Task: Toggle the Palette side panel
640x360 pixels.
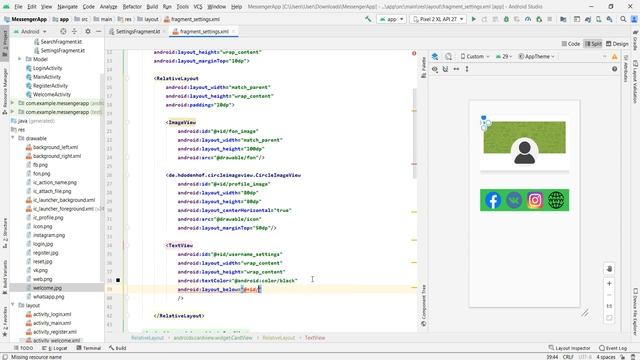Action: pos(424,67)
